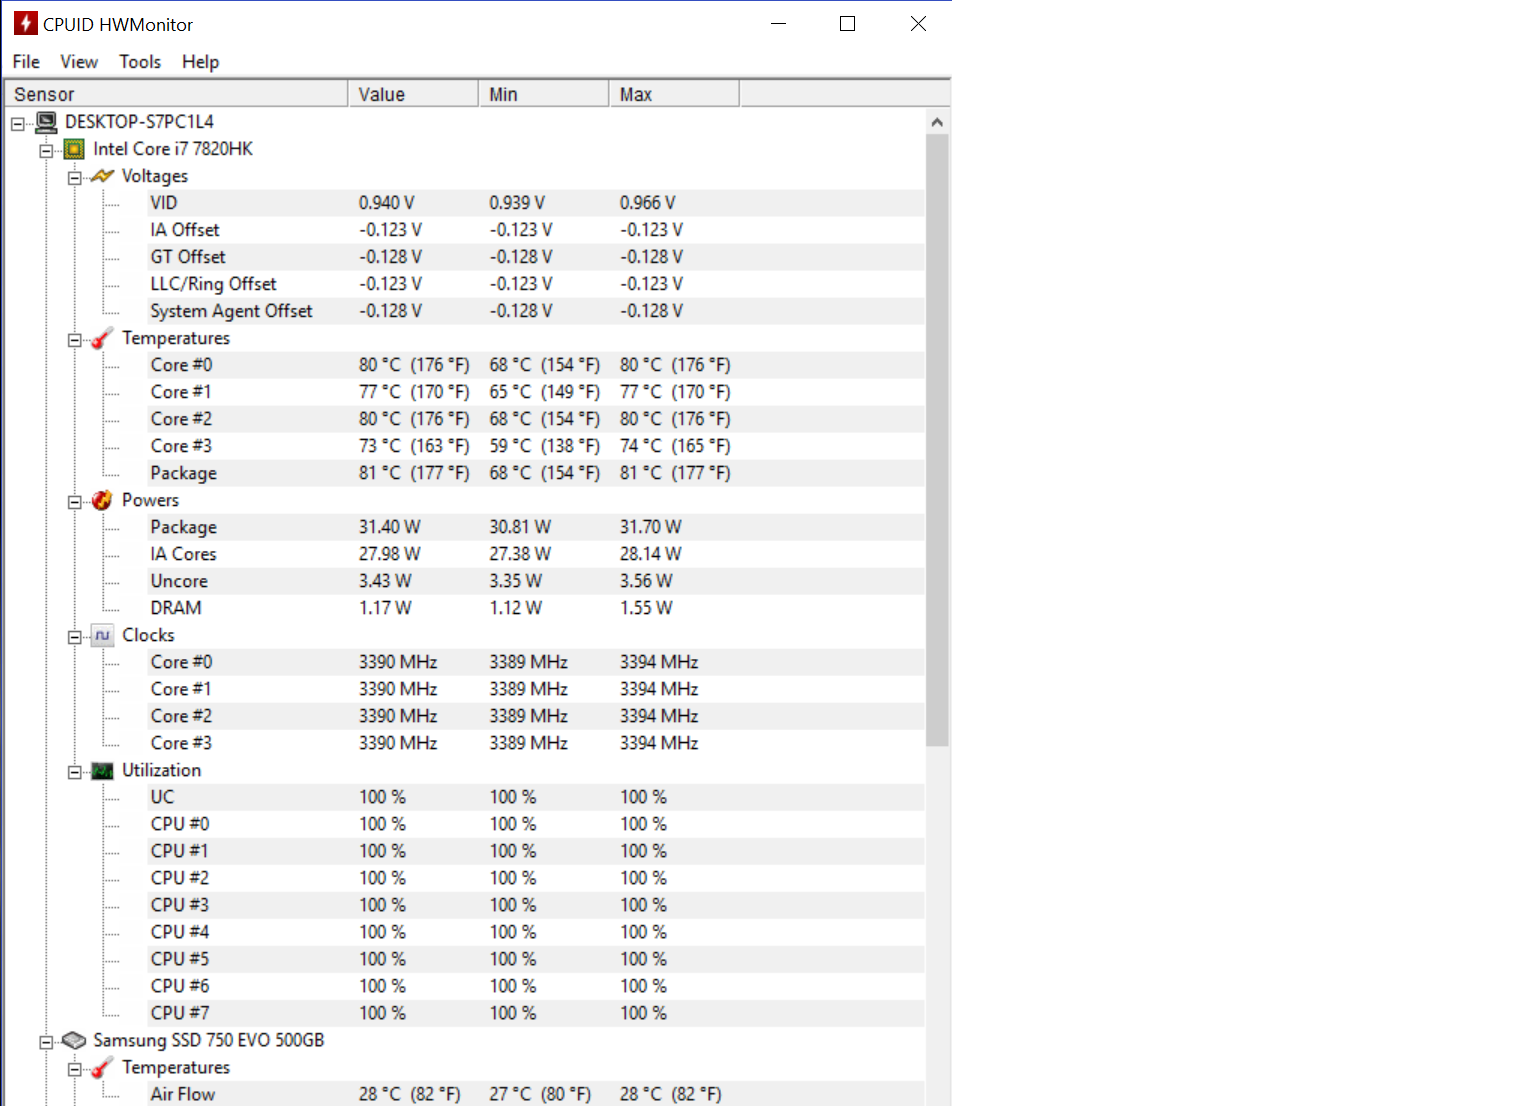Viewport: 1536px width, 1106px height.
Task: Open the View menu
Action: 79,62
